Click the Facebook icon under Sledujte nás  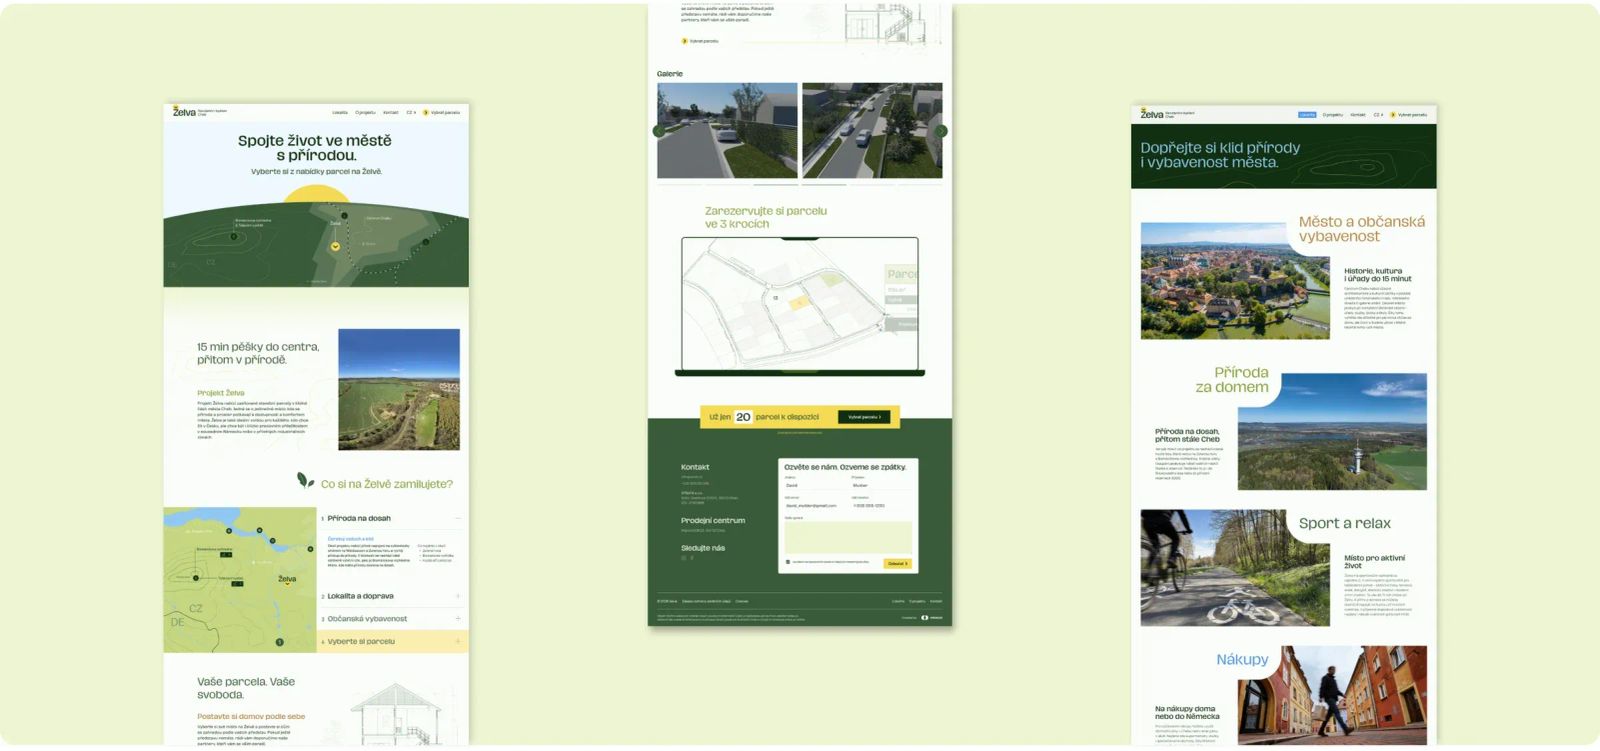pos(692,558)
